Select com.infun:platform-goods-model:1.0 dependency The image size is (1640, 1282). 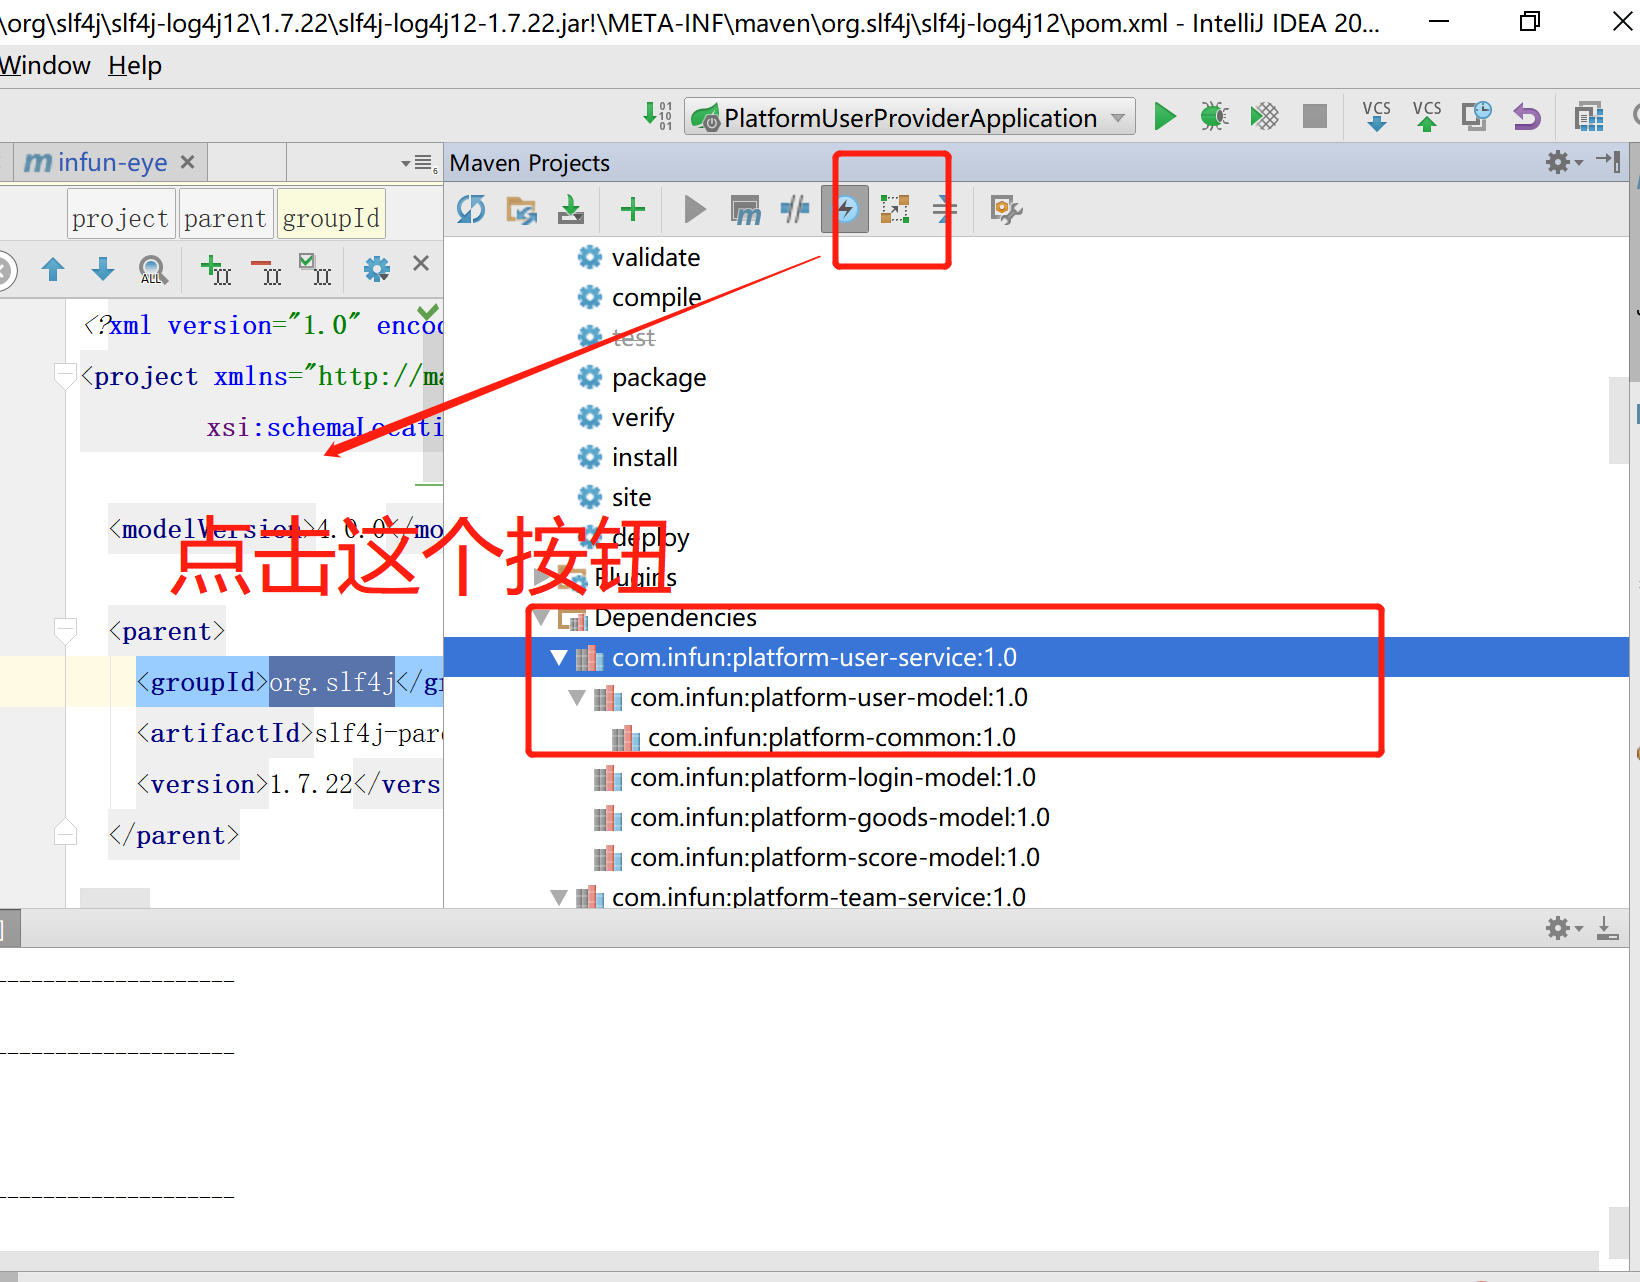839,818
